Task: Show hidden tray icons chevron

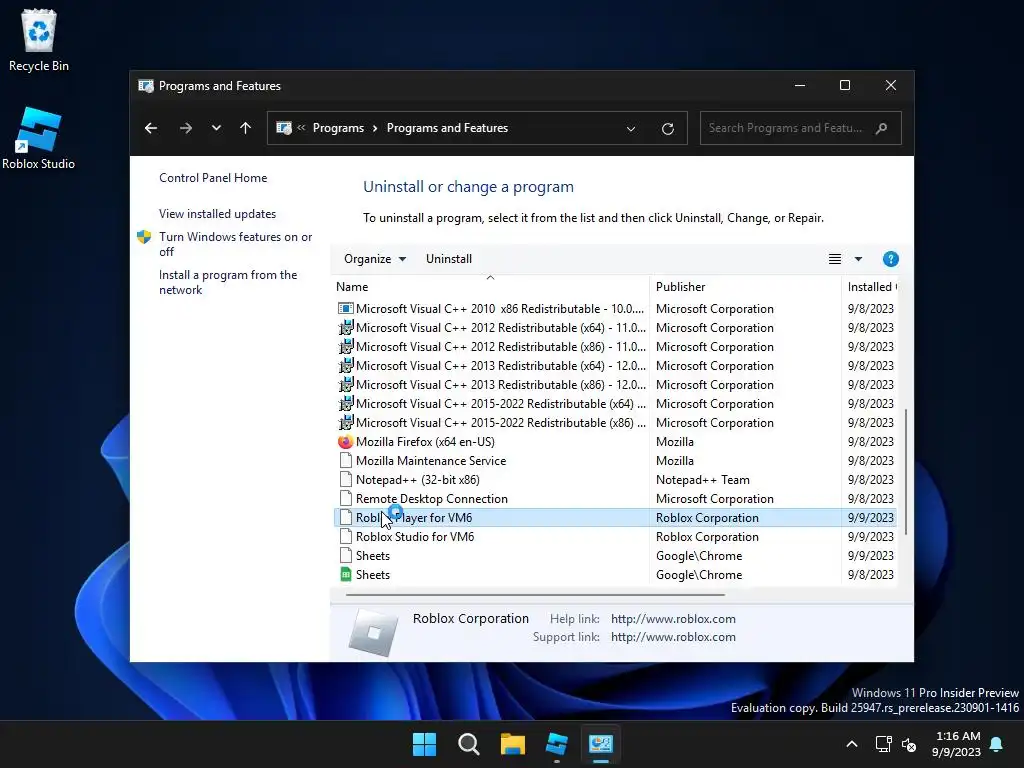Action: (852, 744)
